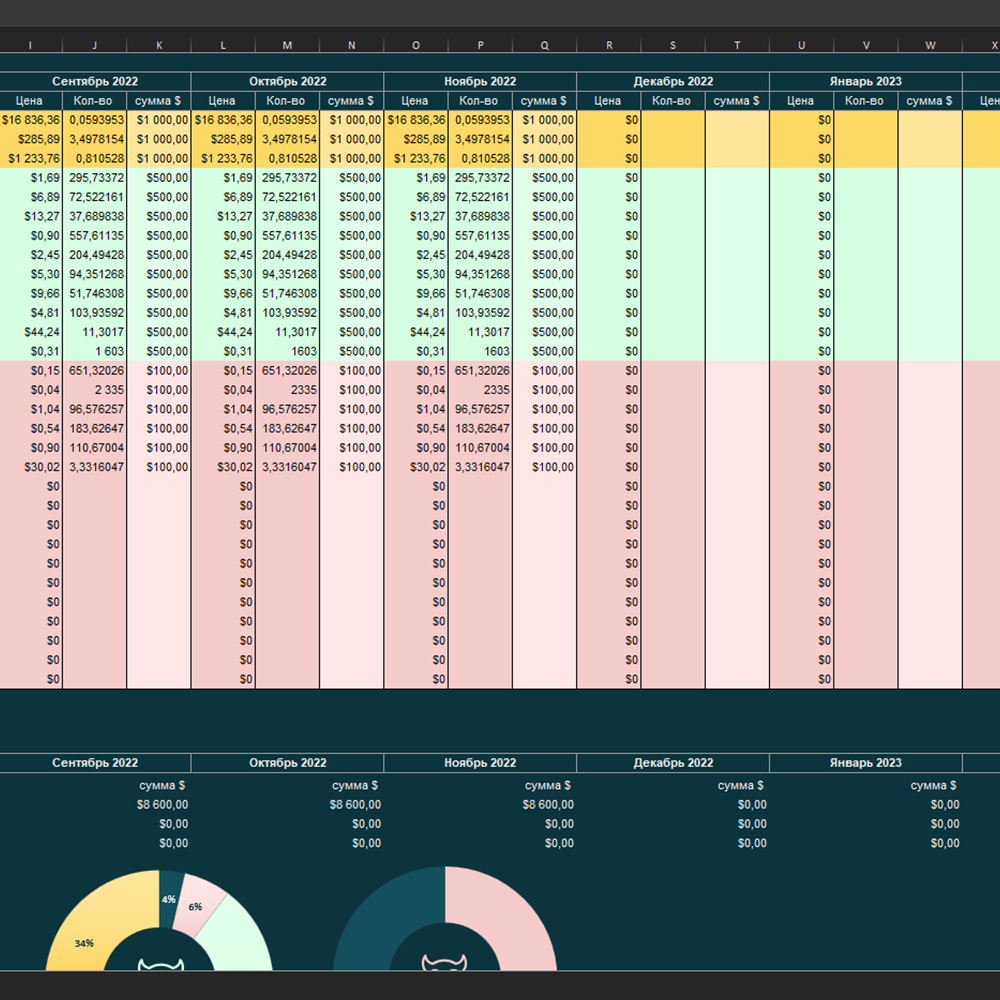Select the 651,32026 quantity cell under Октябрь 2022
The image size is (1000, 1000).
pos(288,371)
